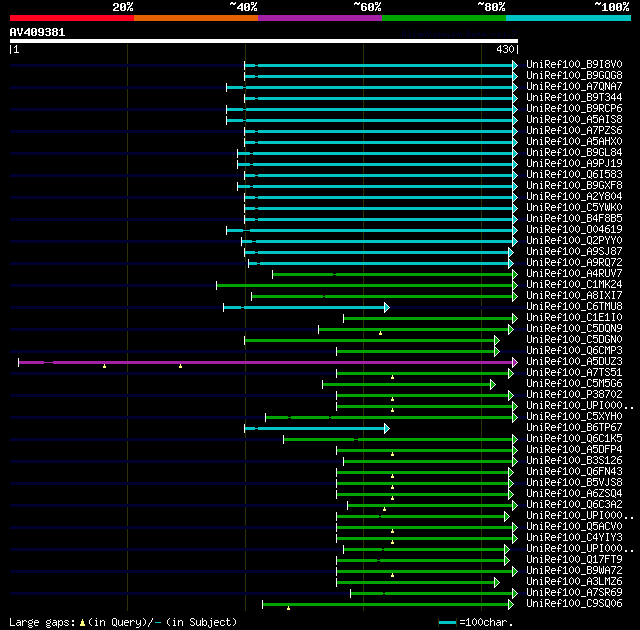Open hit UniRef100_B9I8V0
Image resolution: width=640 pixels, height=630 pixels.
coord(574,64)
